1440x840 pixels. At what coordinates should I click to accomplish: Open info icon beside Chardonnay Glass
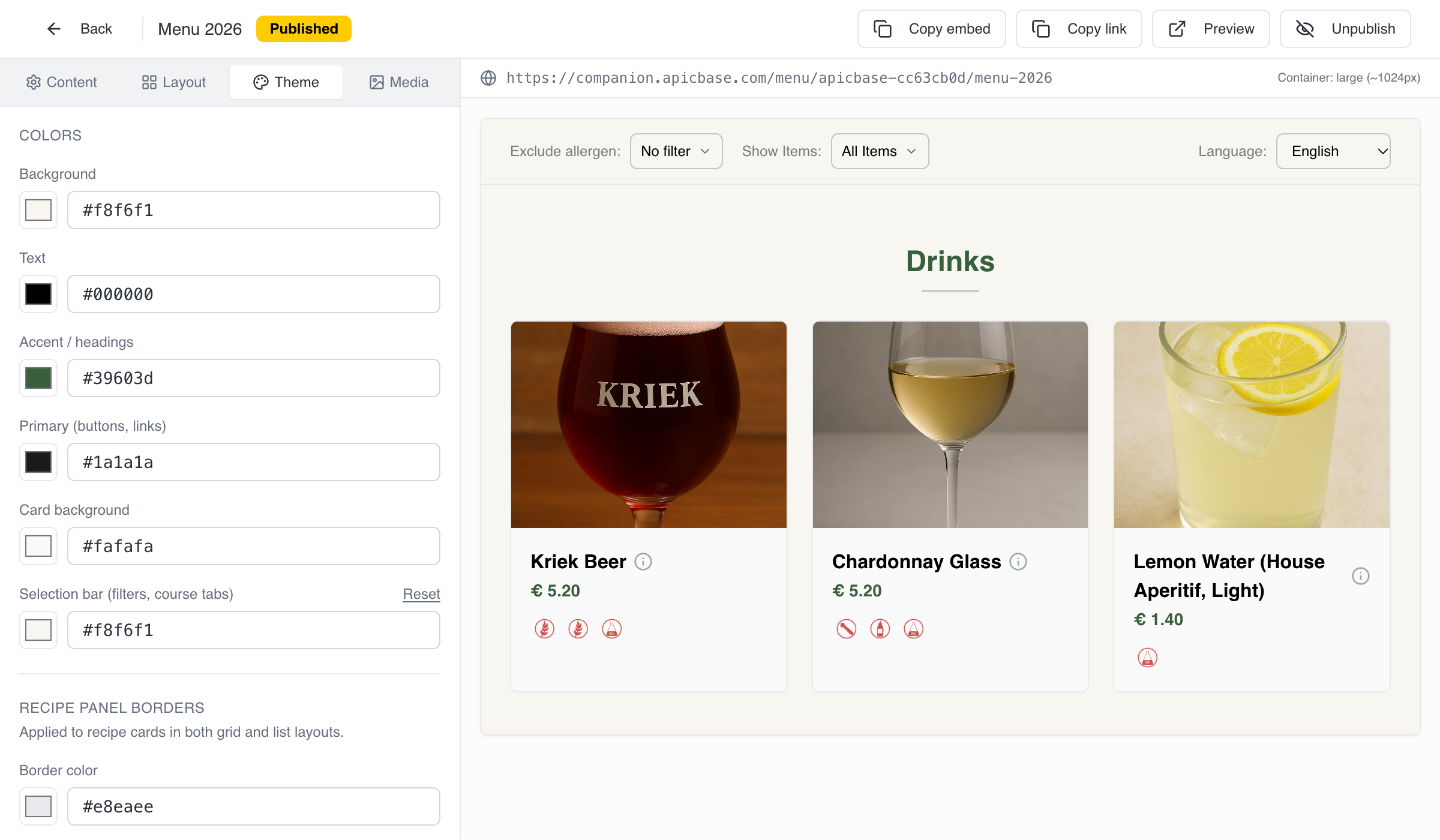point(1018,562)
